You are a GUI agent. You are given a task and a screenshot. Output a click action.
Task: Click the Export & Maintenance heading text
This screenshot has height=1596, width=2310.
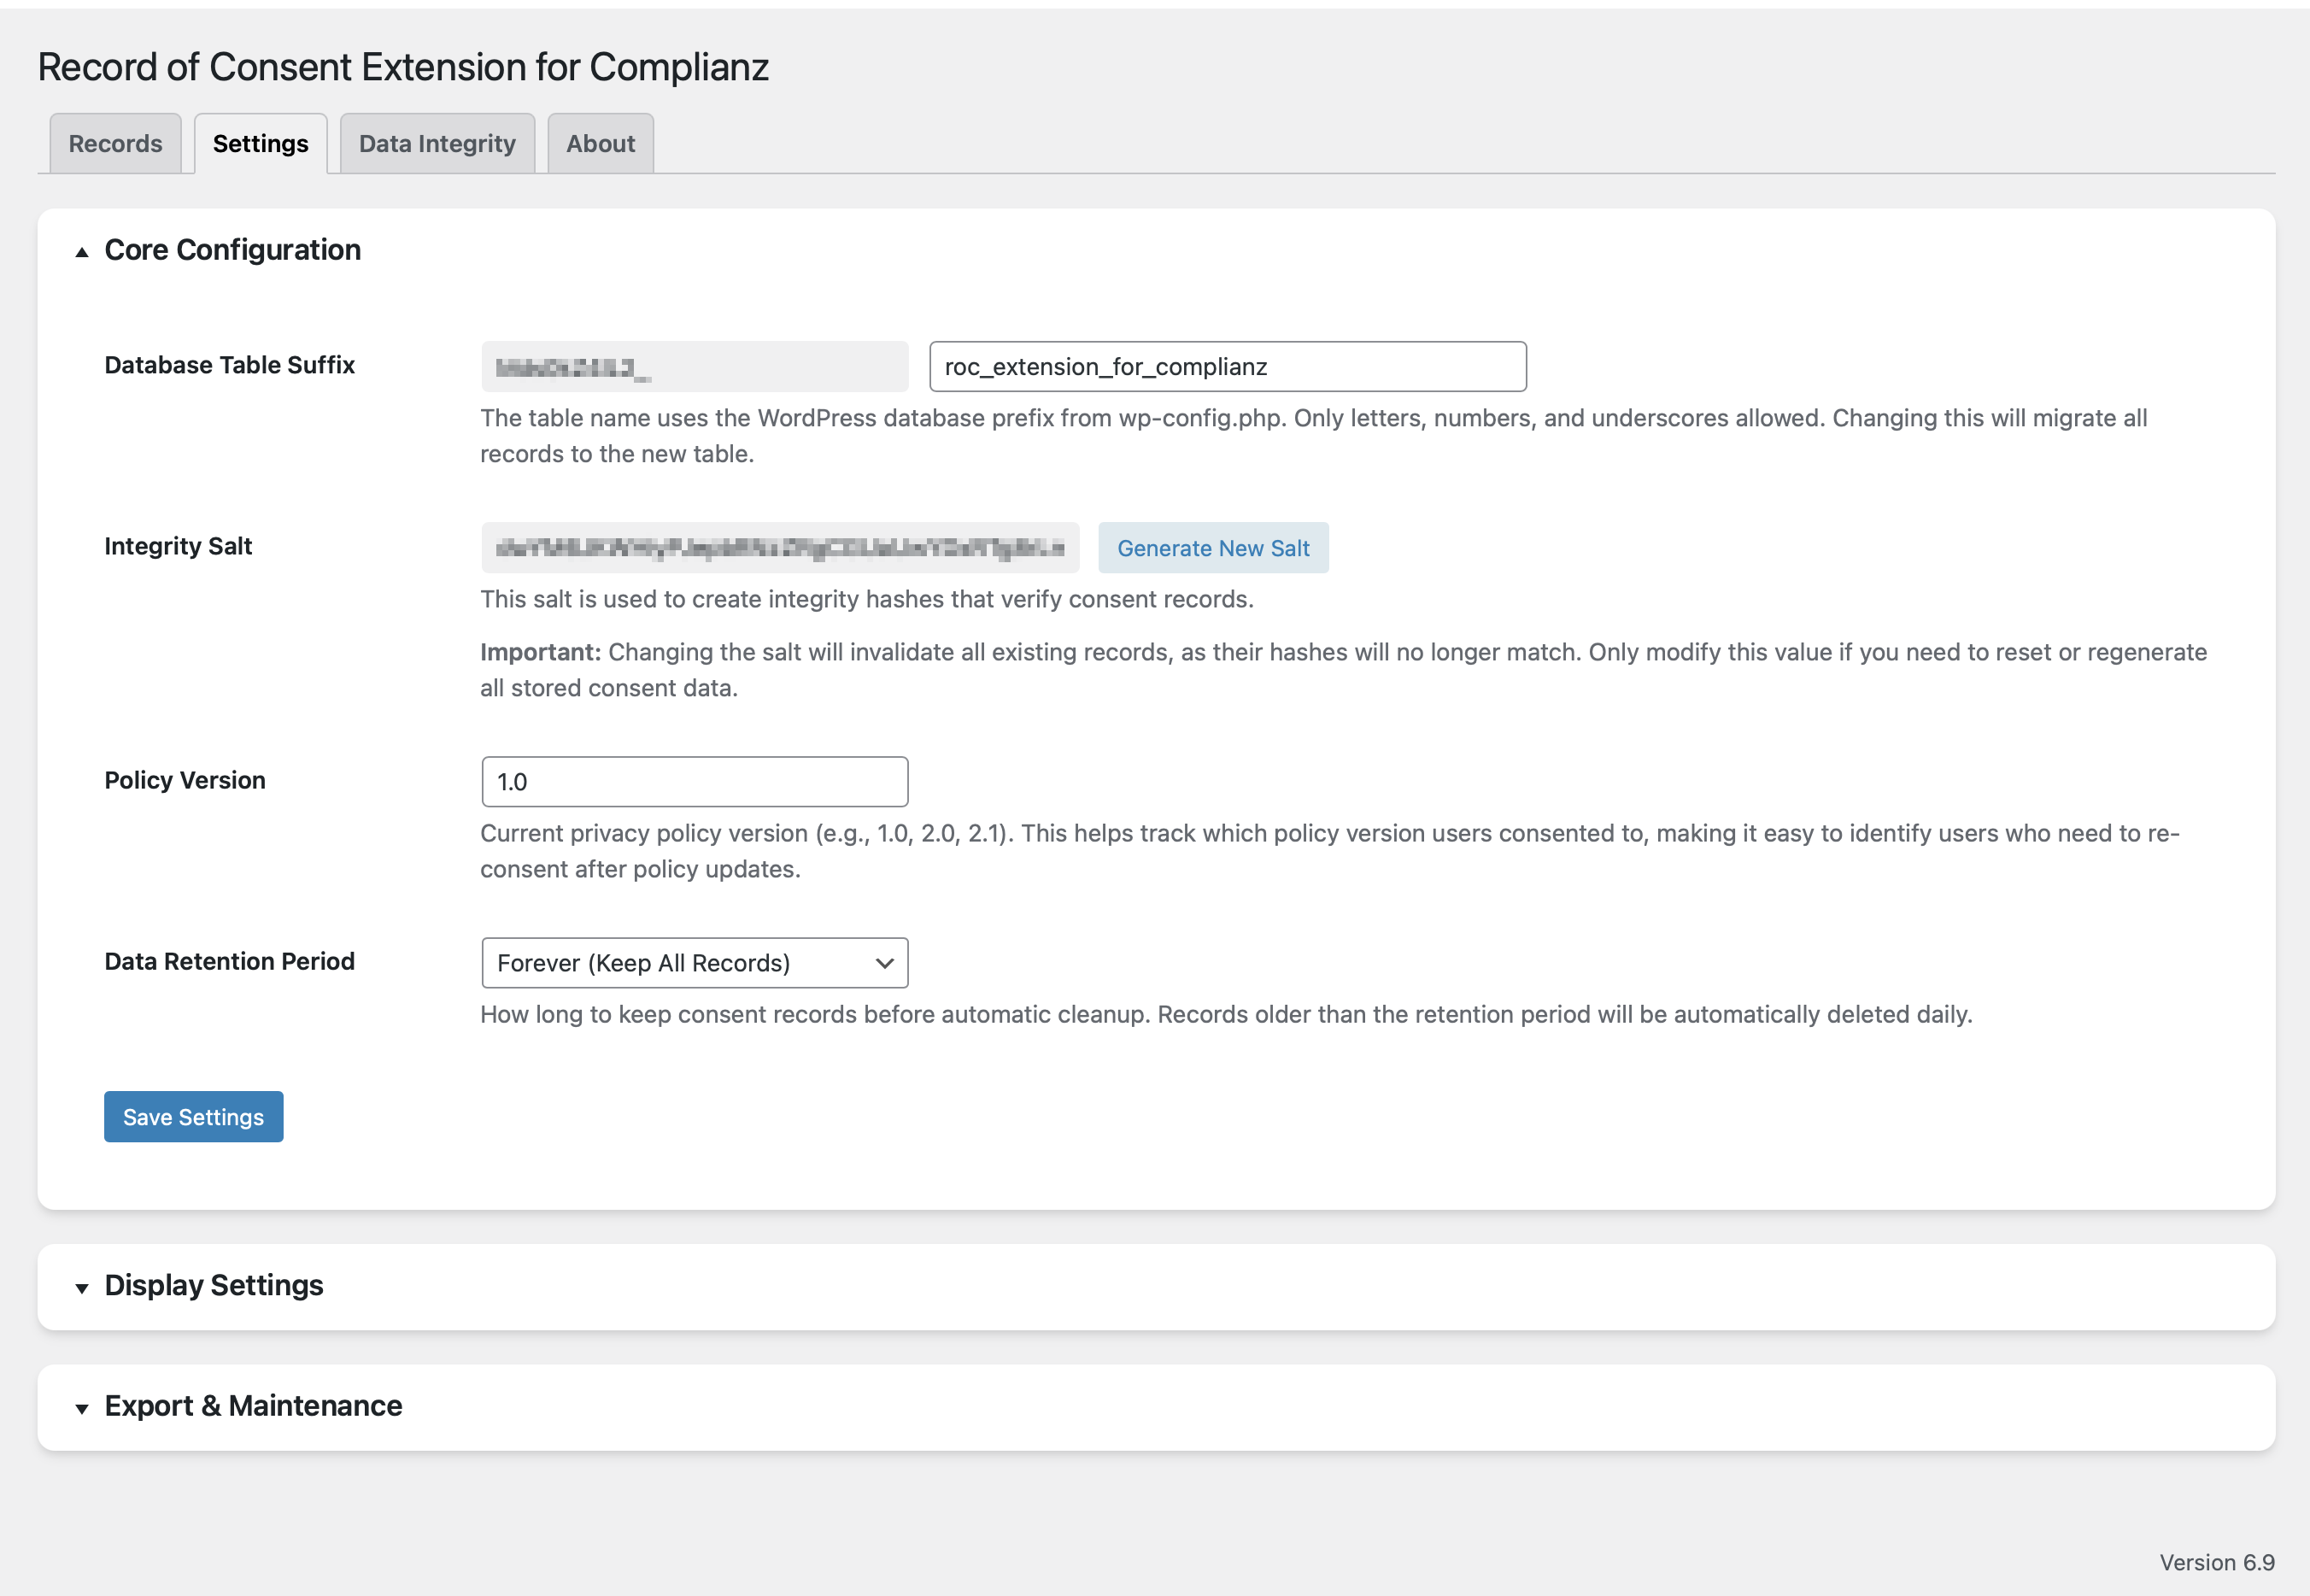pos(253,1406)
